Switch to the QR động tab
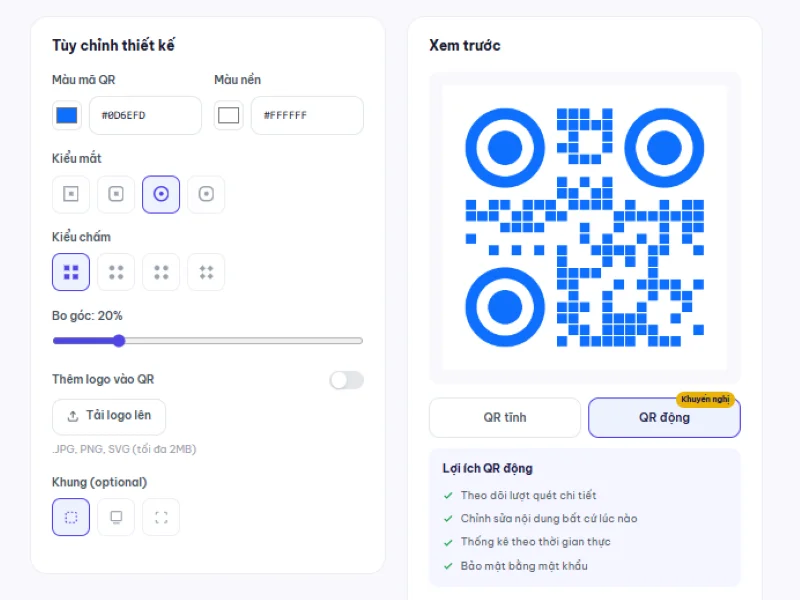800x600 pixels. pos(664,418)
